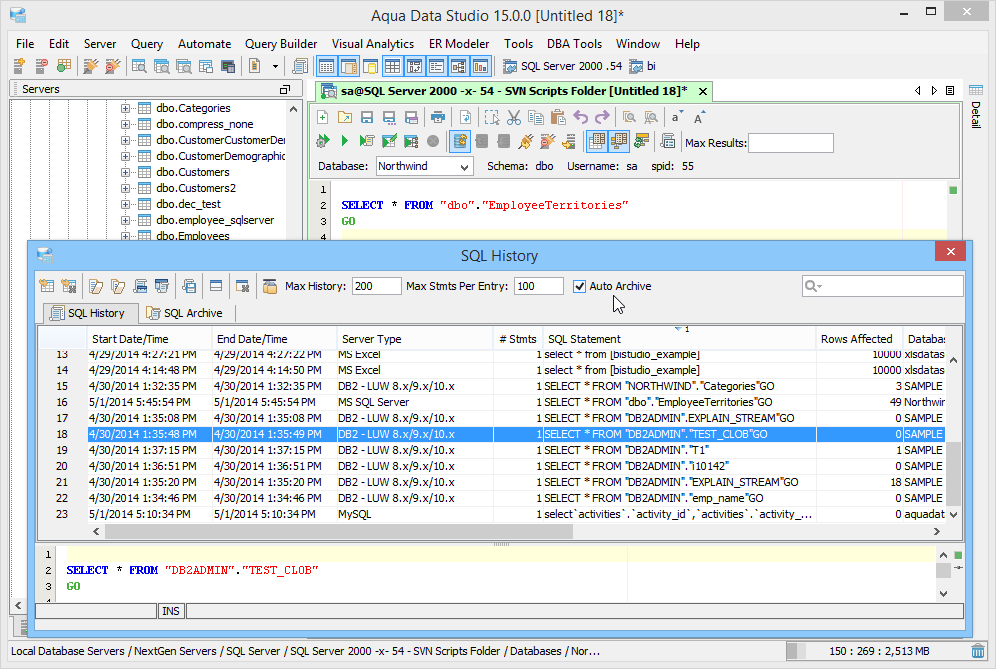Image resolution: width=996 pixels, height=669 pixels.
Task: Open the dropdown arrow beside new document icon
Action: point(275,66)
